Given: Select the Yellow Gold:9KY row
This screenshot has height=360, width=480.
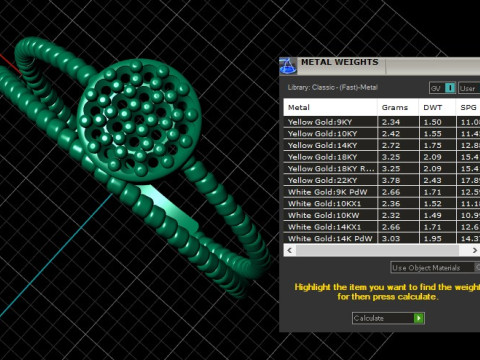Looking at the screenshot, I should coord(382,122).
